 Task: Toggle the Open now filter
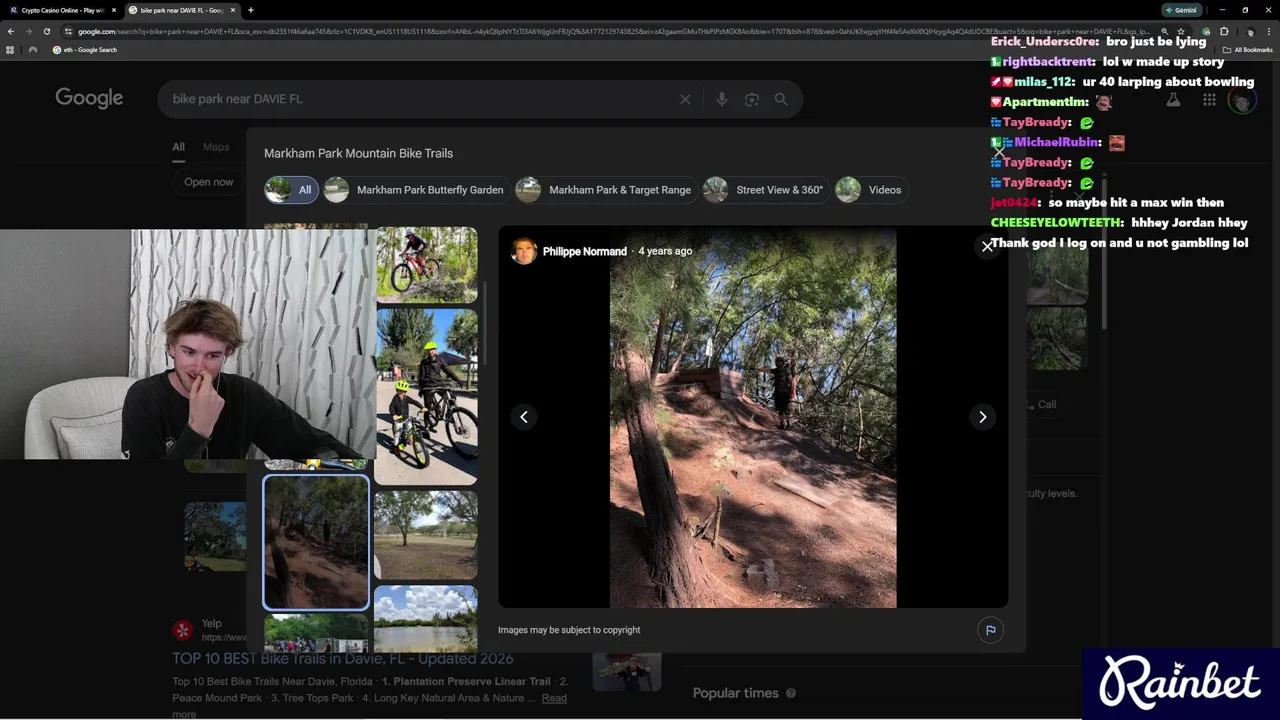[208, 182]
